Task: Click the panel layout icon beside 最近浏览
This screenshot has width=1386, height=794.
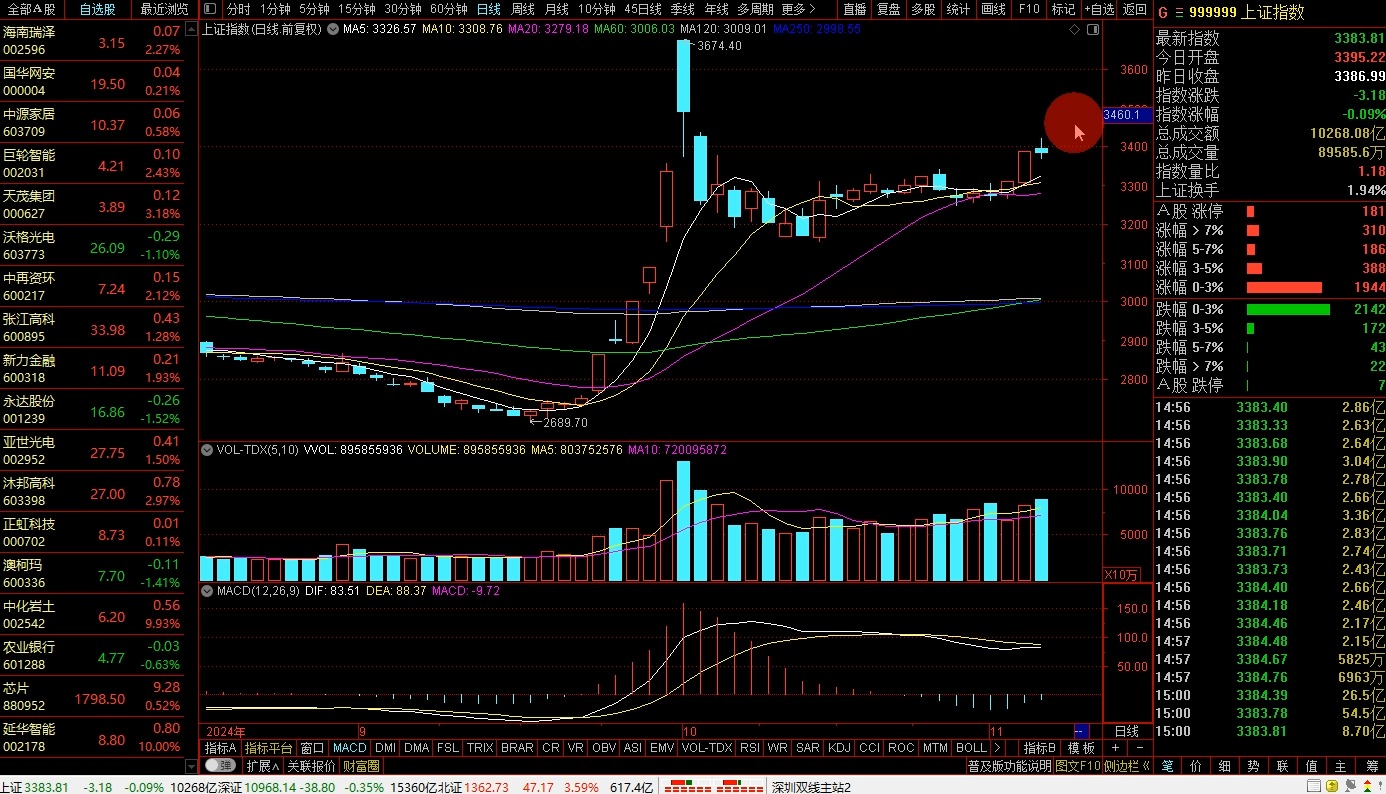Action: (210, 9)
